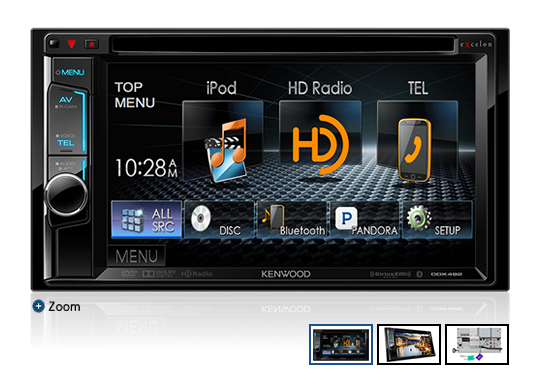Tap the TEL hardware side button
Viewport: 538px width, 380px height.
click(x=66, y=140)
